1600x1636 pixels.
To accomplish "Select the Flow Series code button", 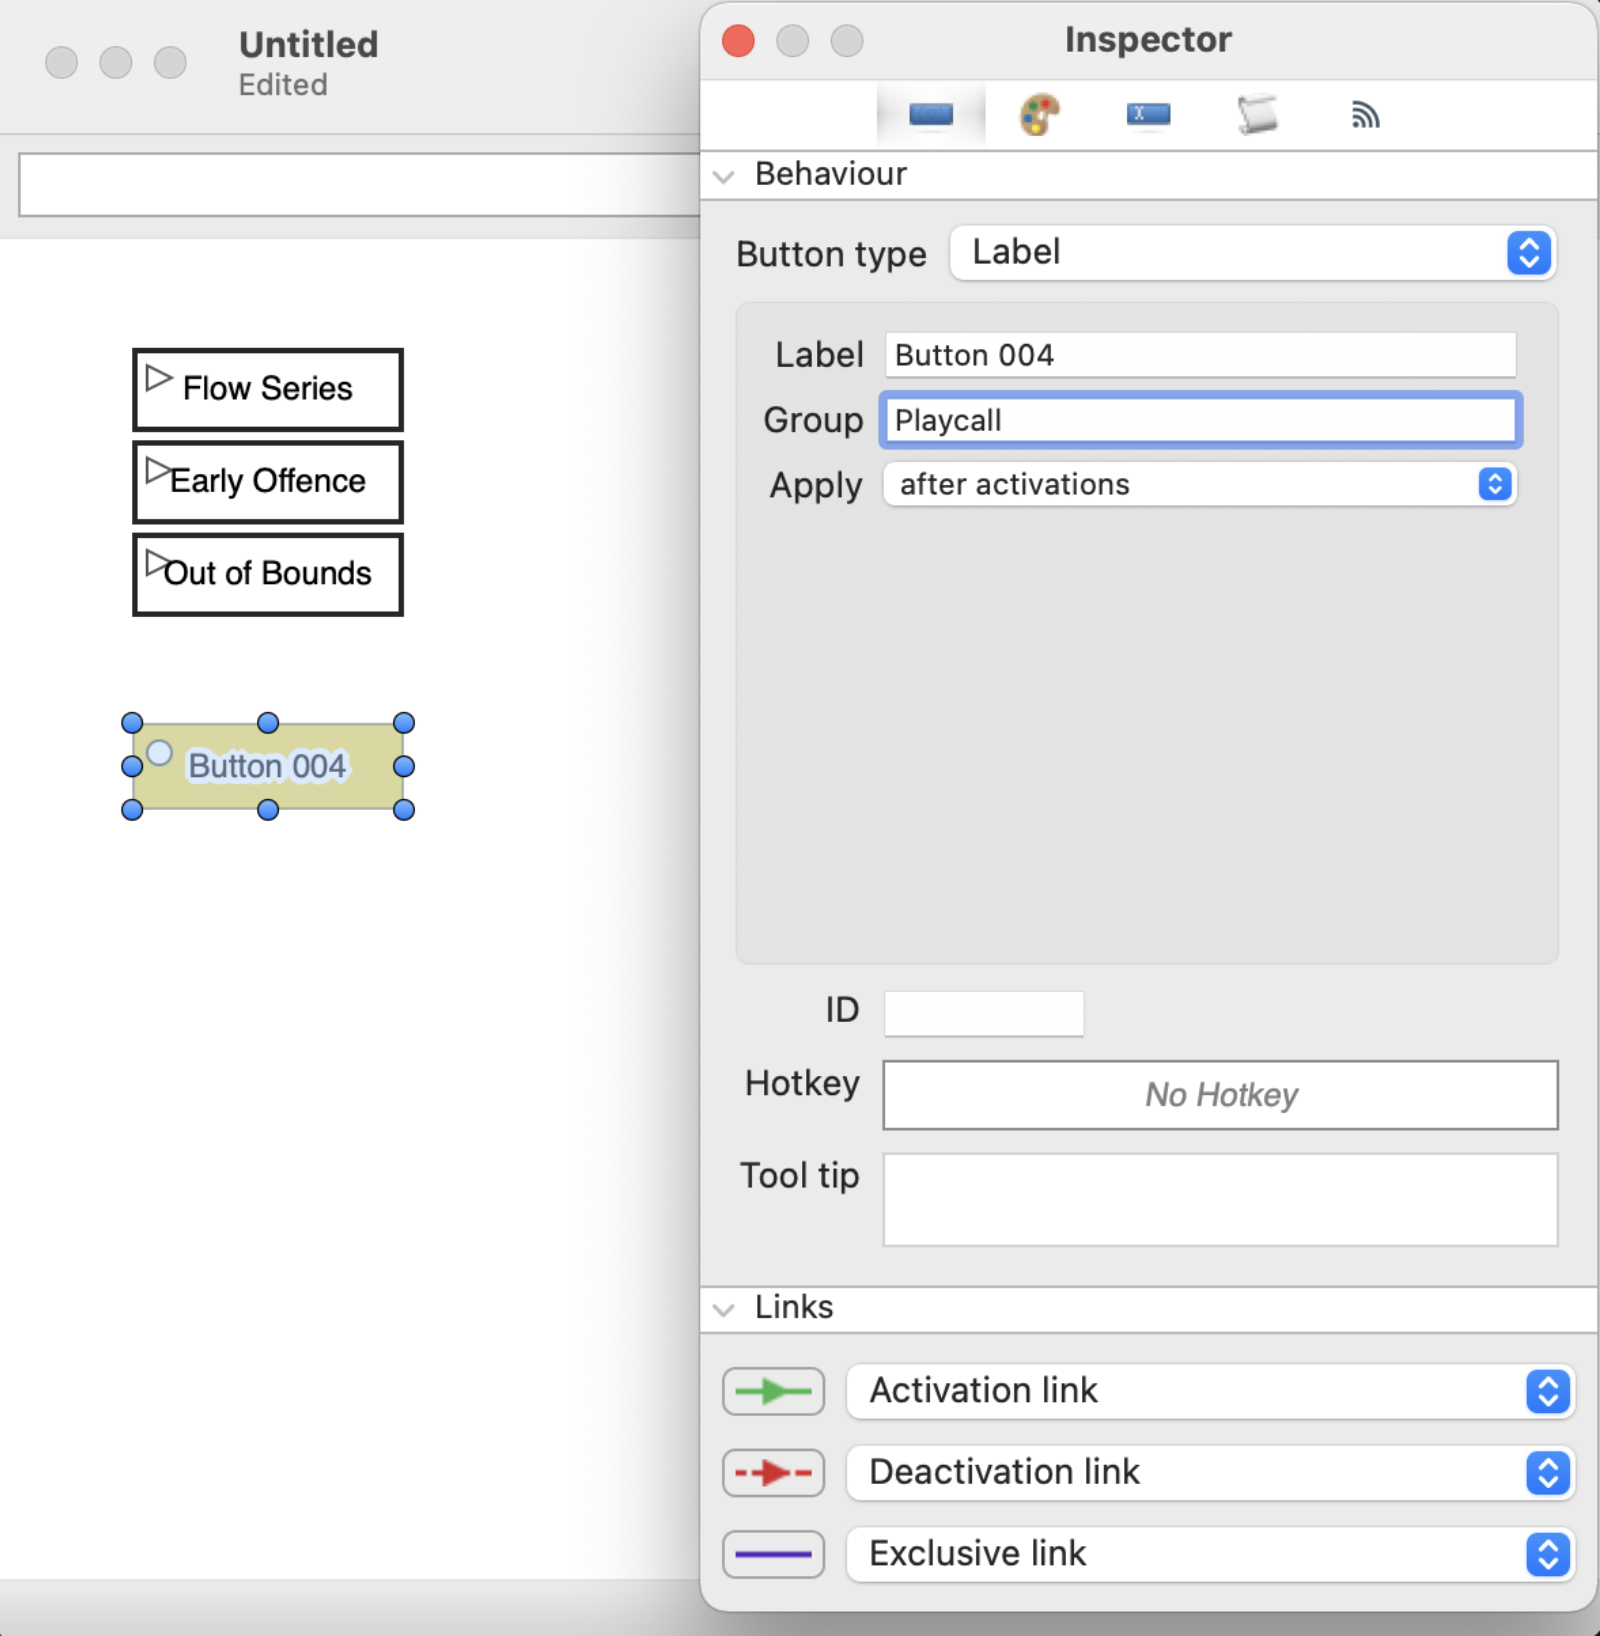I will tap(267, 389).
